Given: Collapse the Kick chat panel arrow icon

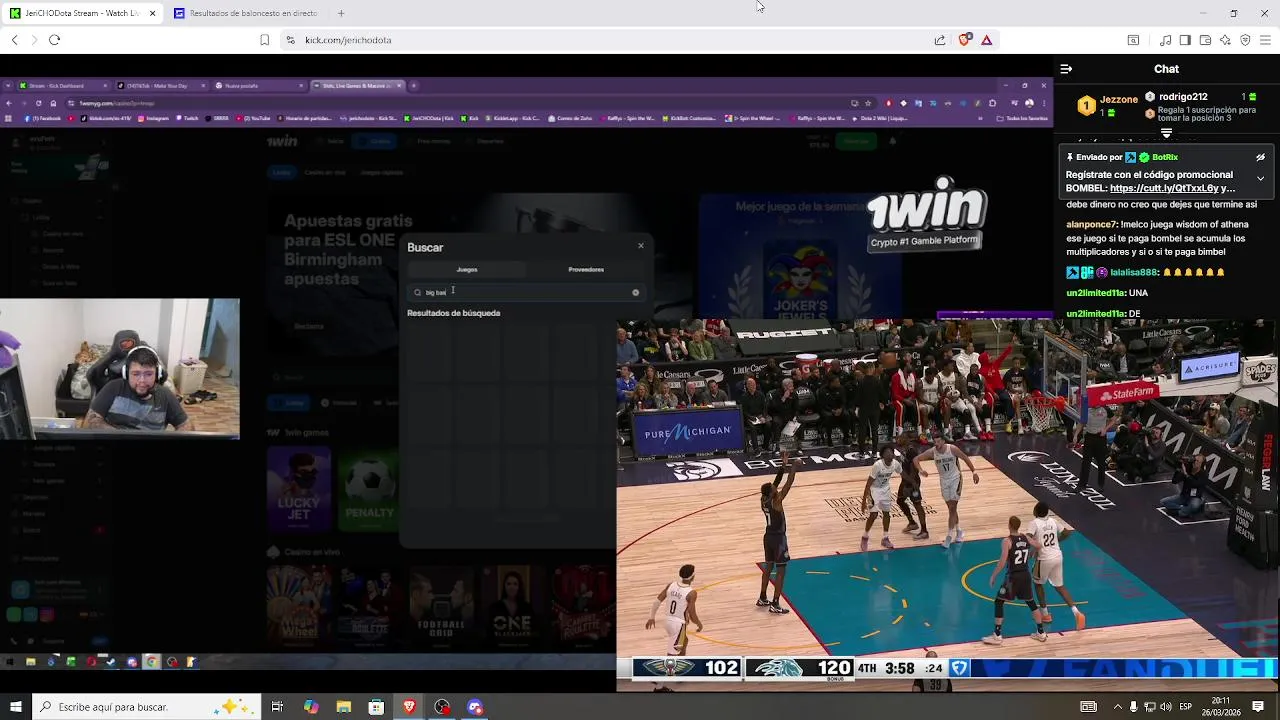Looking at the screenshot, I should (x=1066, y=69).
